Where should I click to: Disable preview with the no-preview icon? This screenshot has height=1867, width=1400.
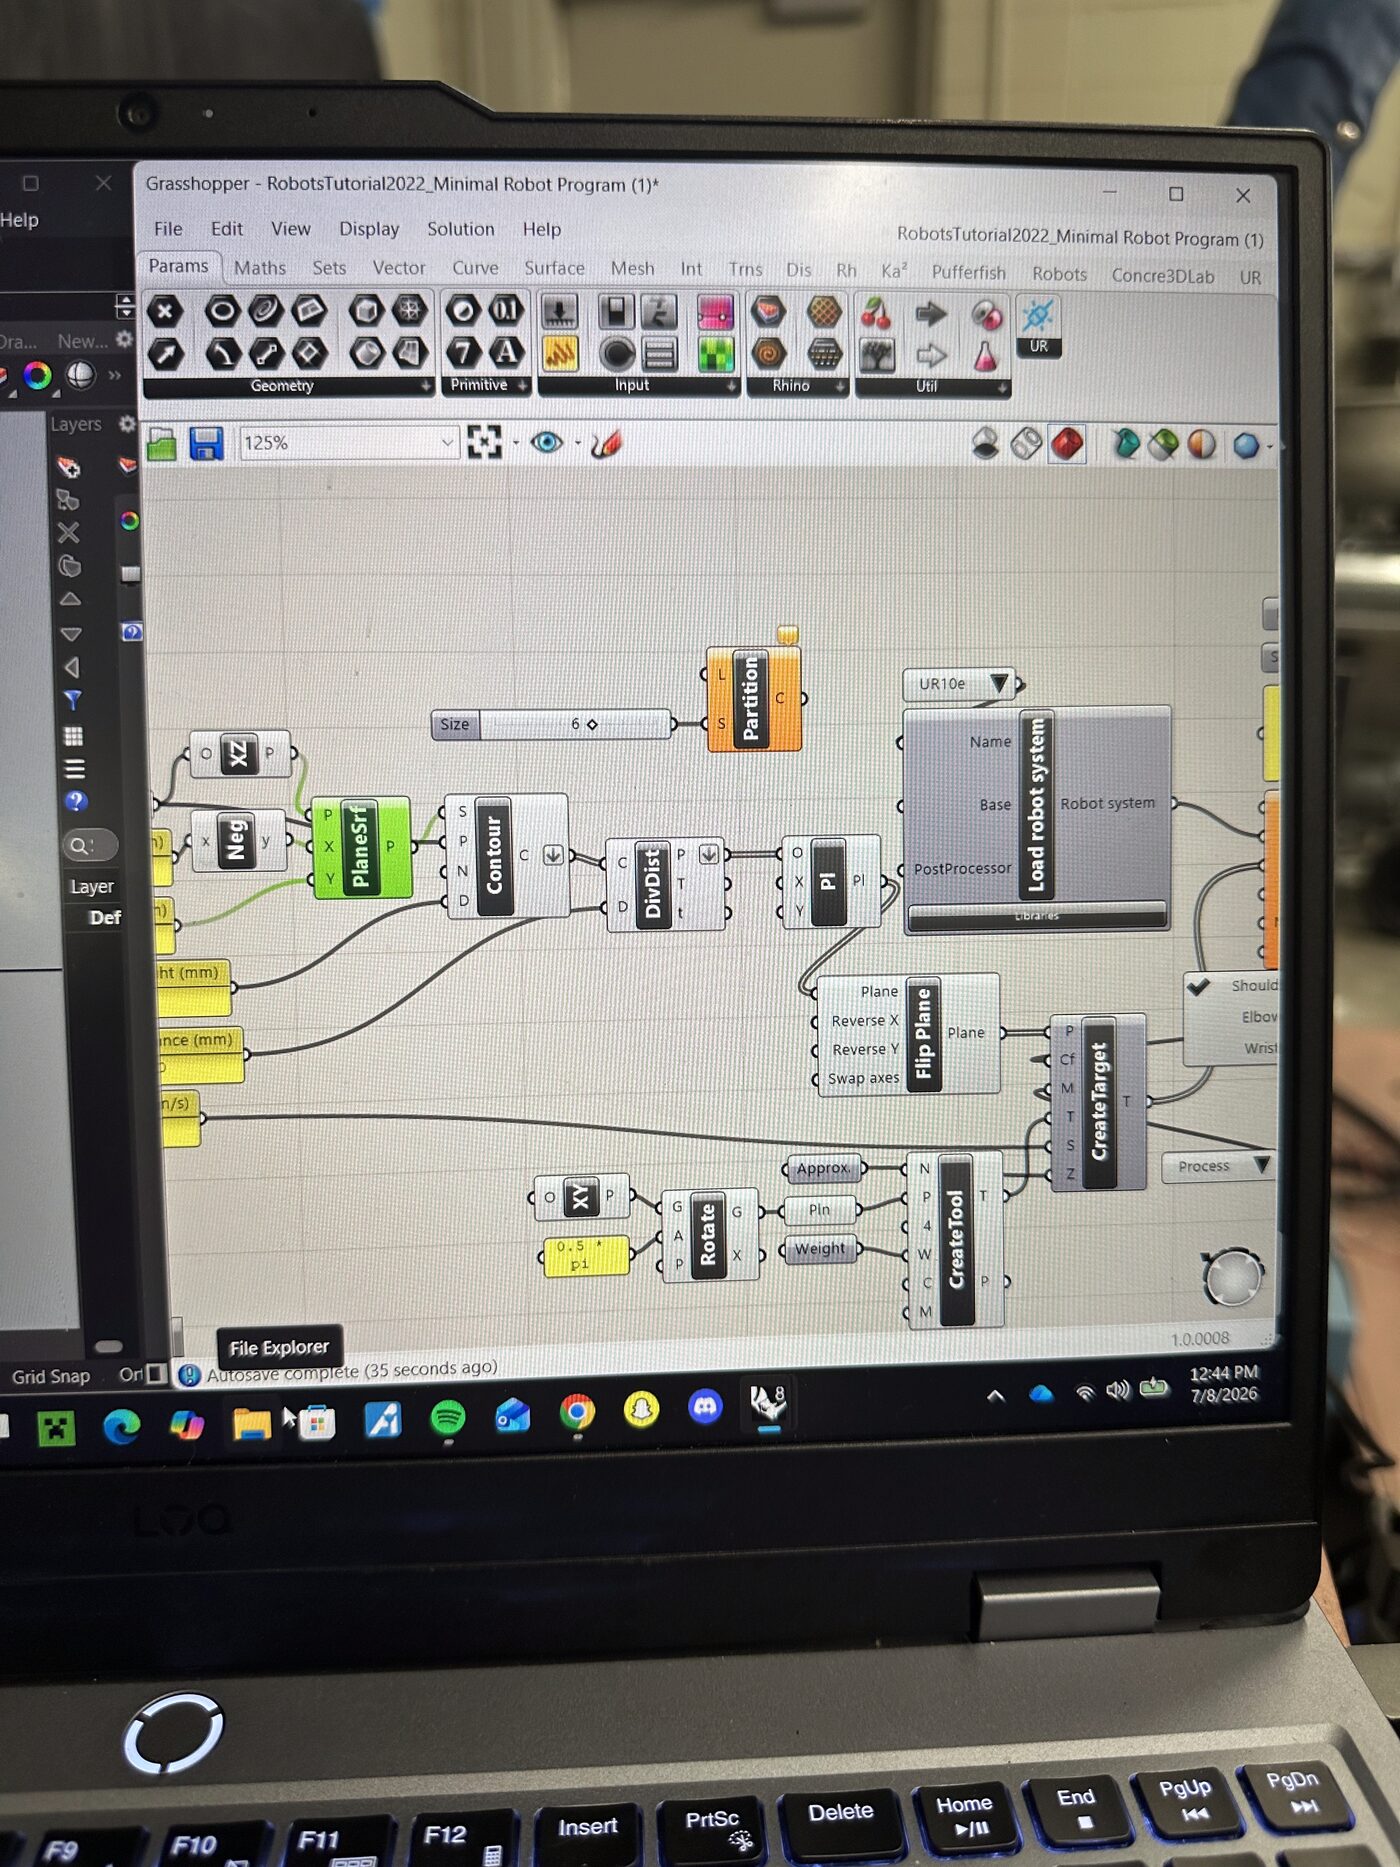(x=985, y=443)
